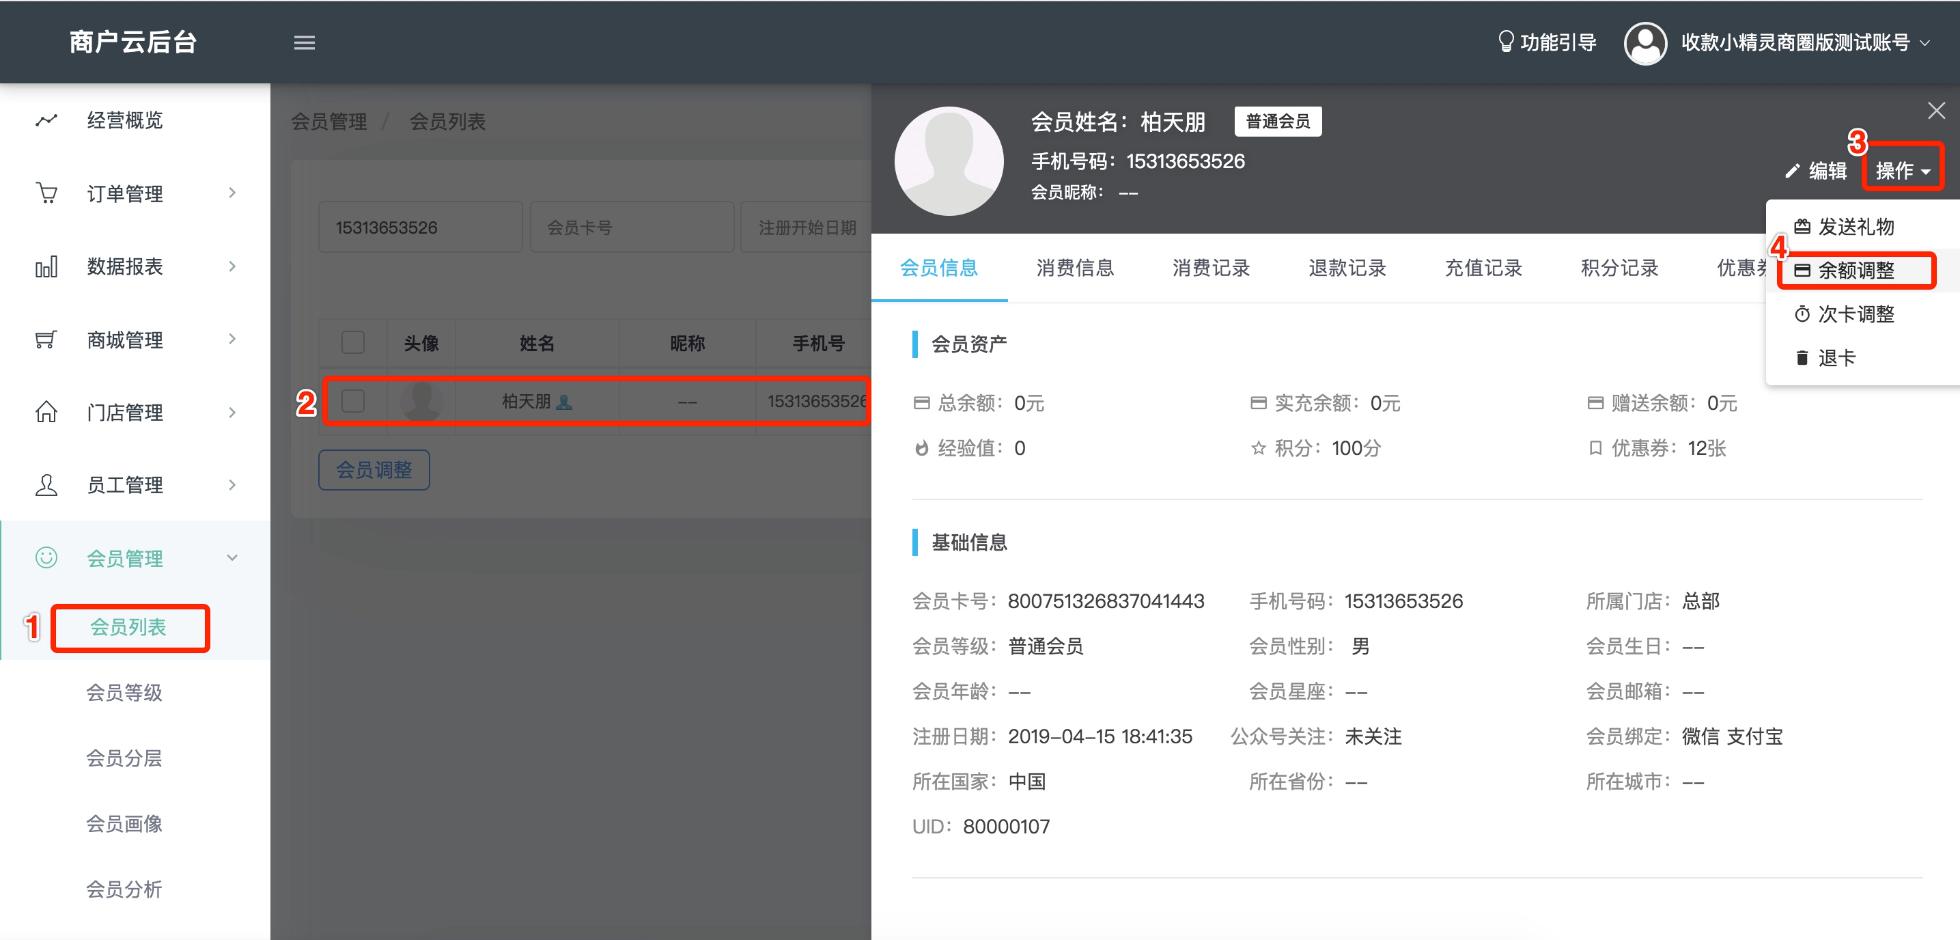The image size is (1960, 940).
Task: Click the 员工管理 person icon
Action: [x=46, y=485]
